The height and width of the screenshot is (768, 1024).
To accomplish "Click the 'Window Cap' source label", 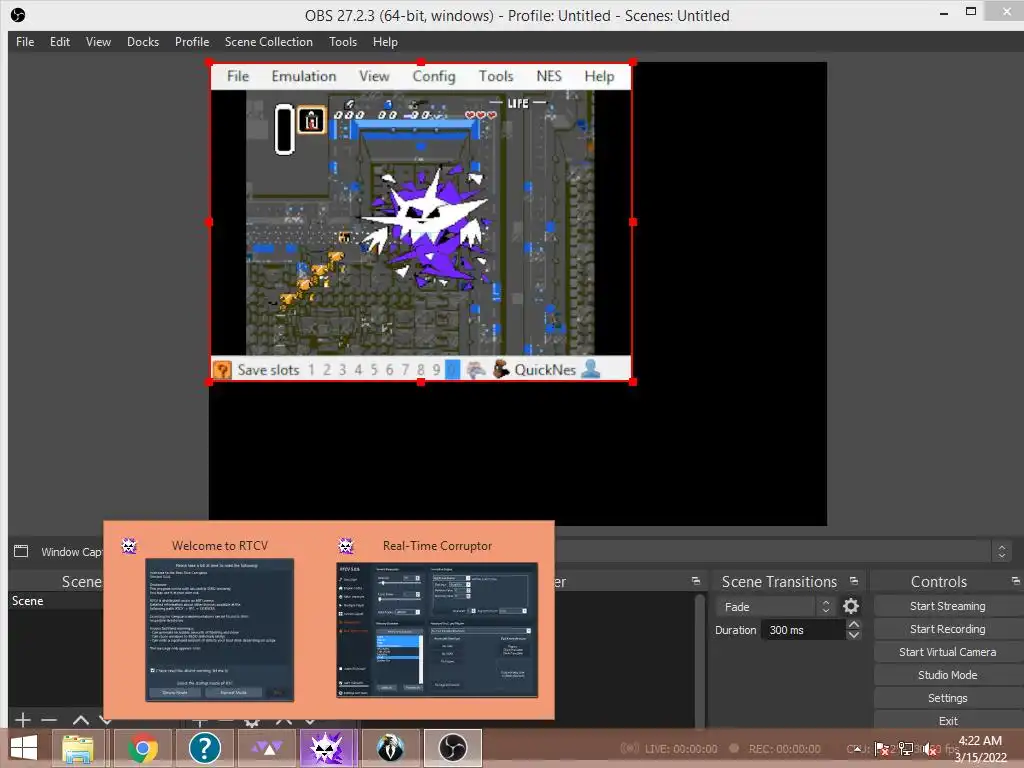I will tap(71, 551).
